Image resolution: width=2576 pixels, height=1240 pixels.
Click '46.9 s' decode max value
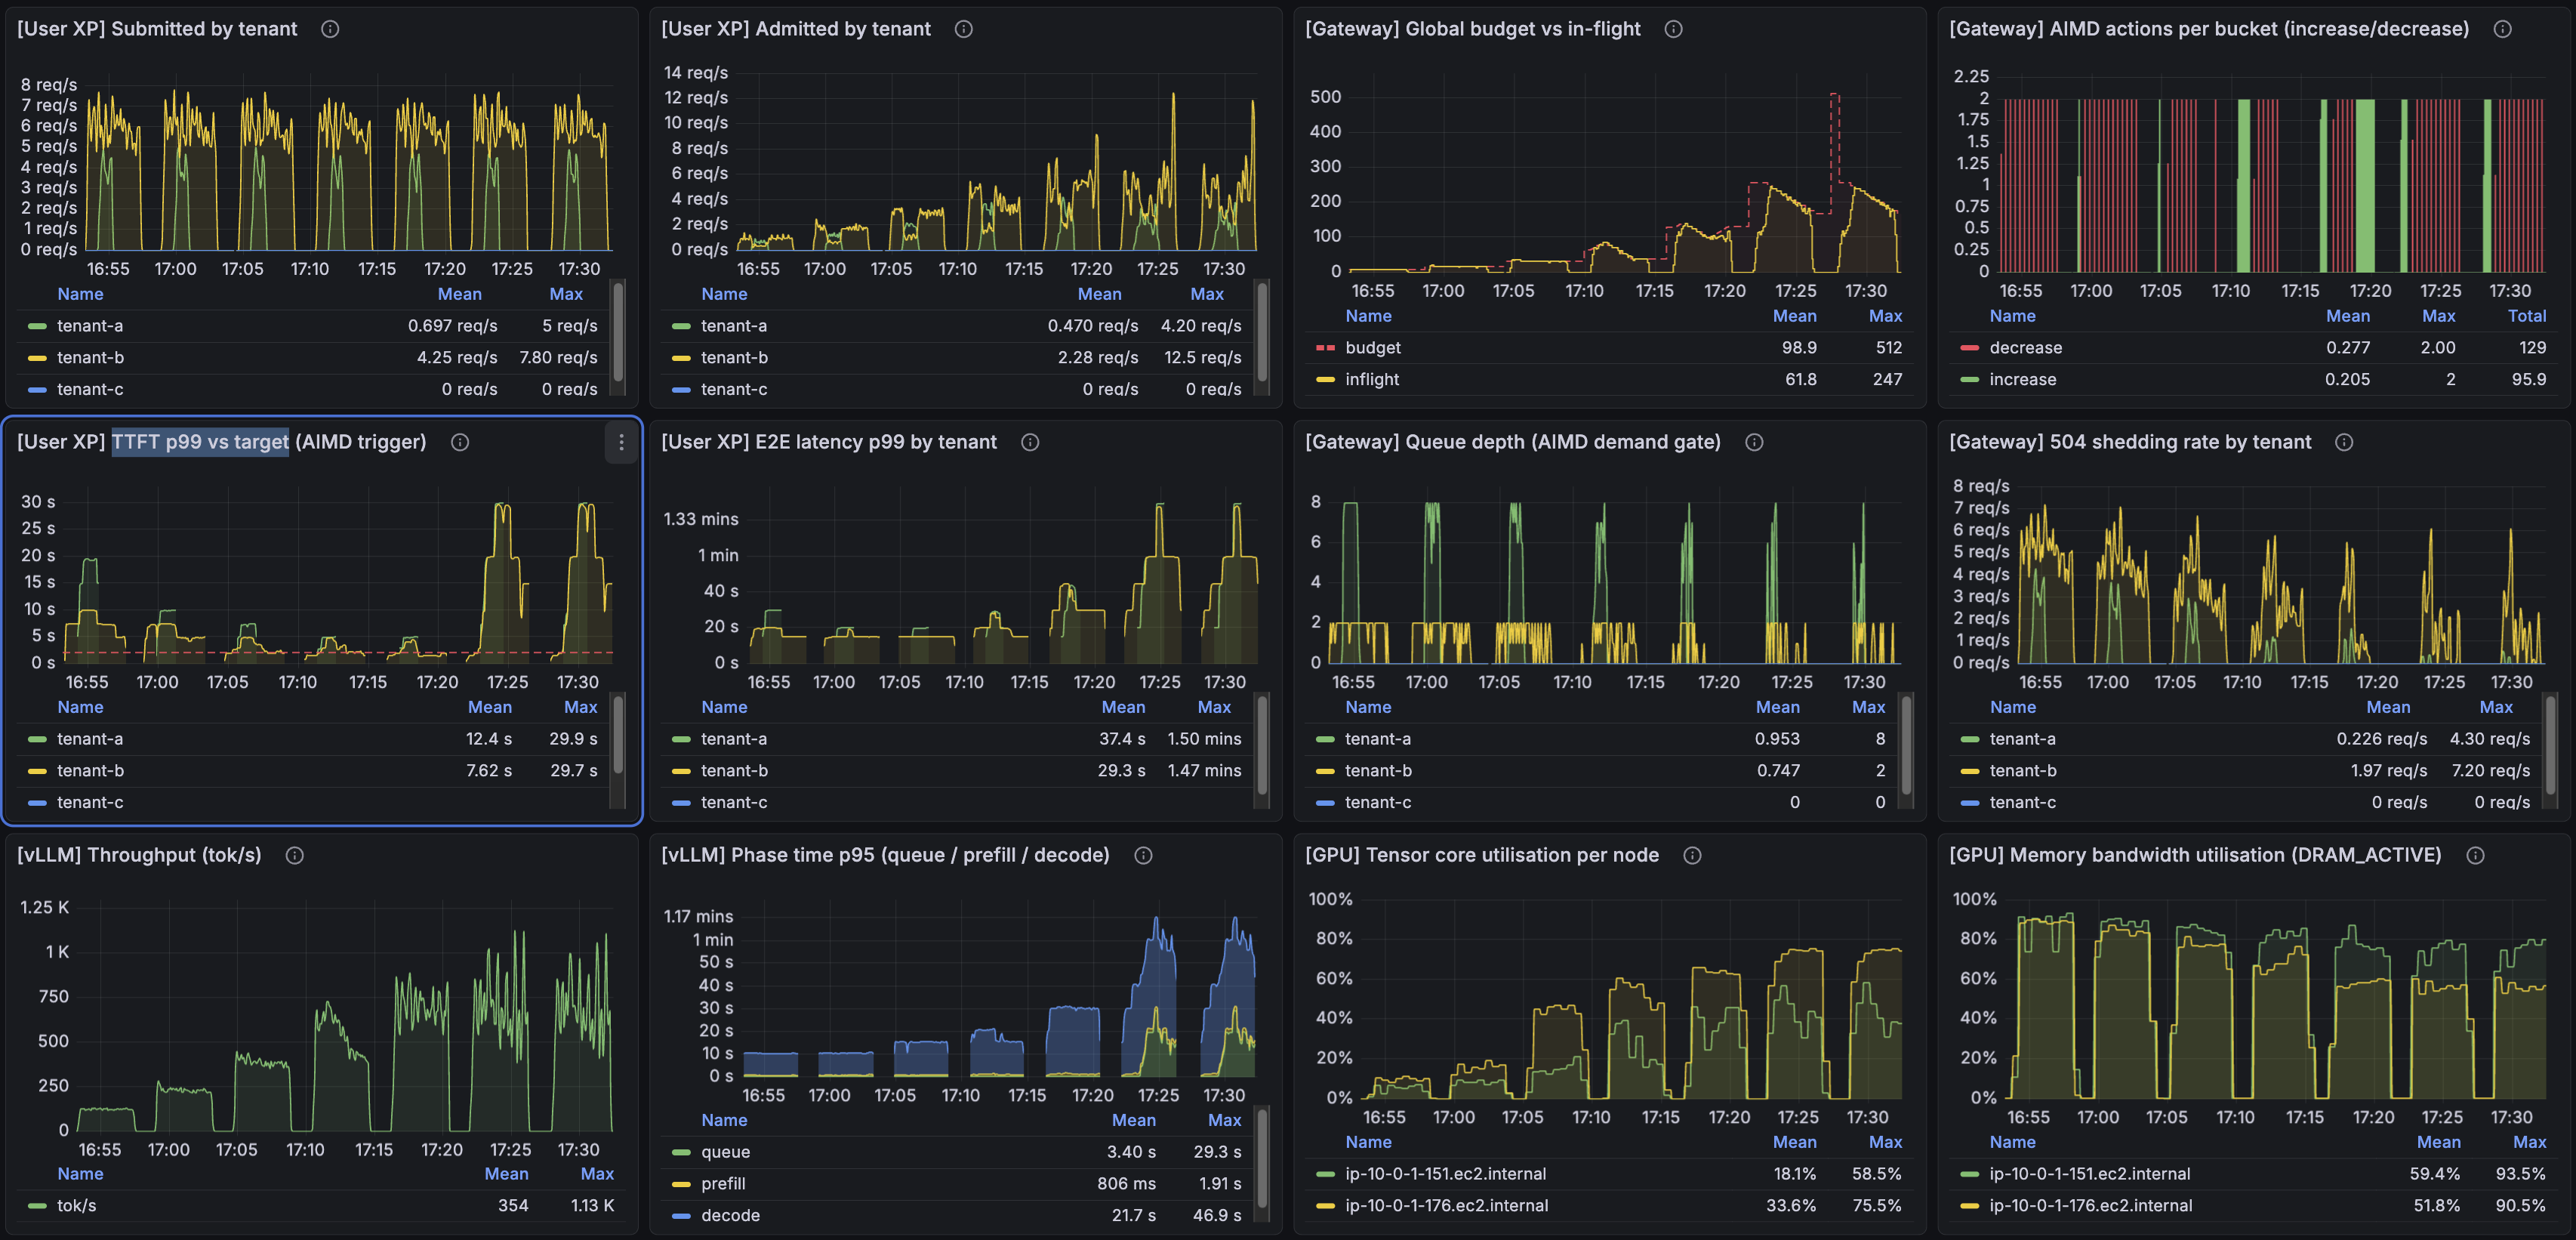click(x=1216, y=1216)
